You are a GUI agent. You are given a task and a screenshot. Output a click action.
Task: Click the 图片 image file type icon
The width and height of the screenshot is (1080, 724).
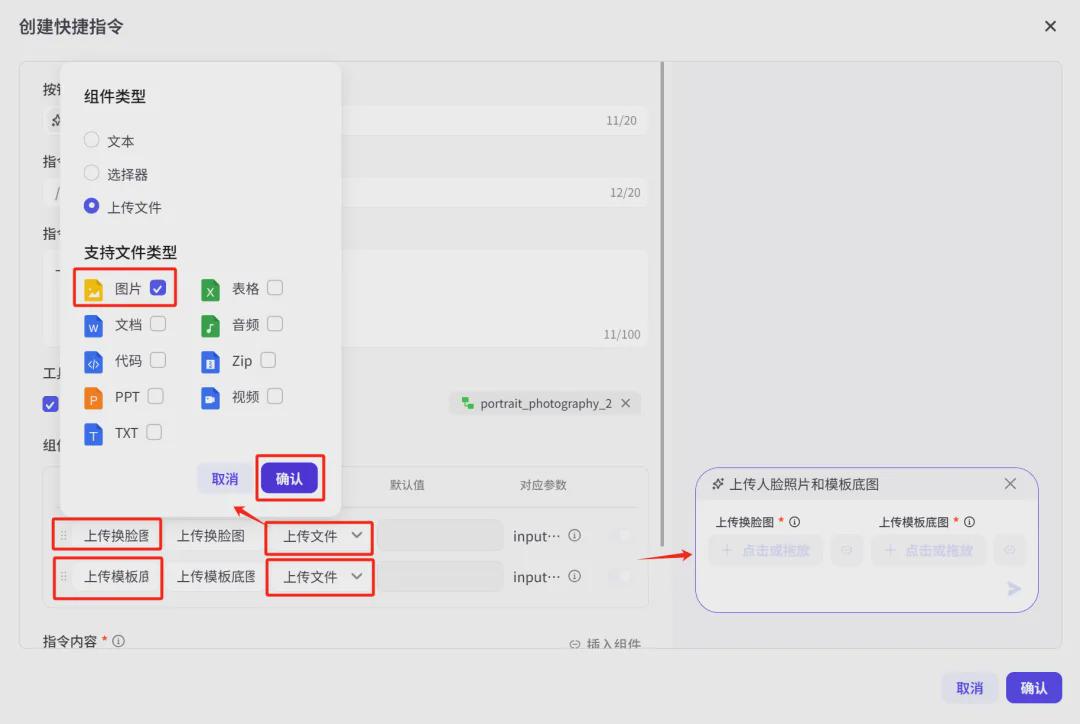click(x=95, y=288)
